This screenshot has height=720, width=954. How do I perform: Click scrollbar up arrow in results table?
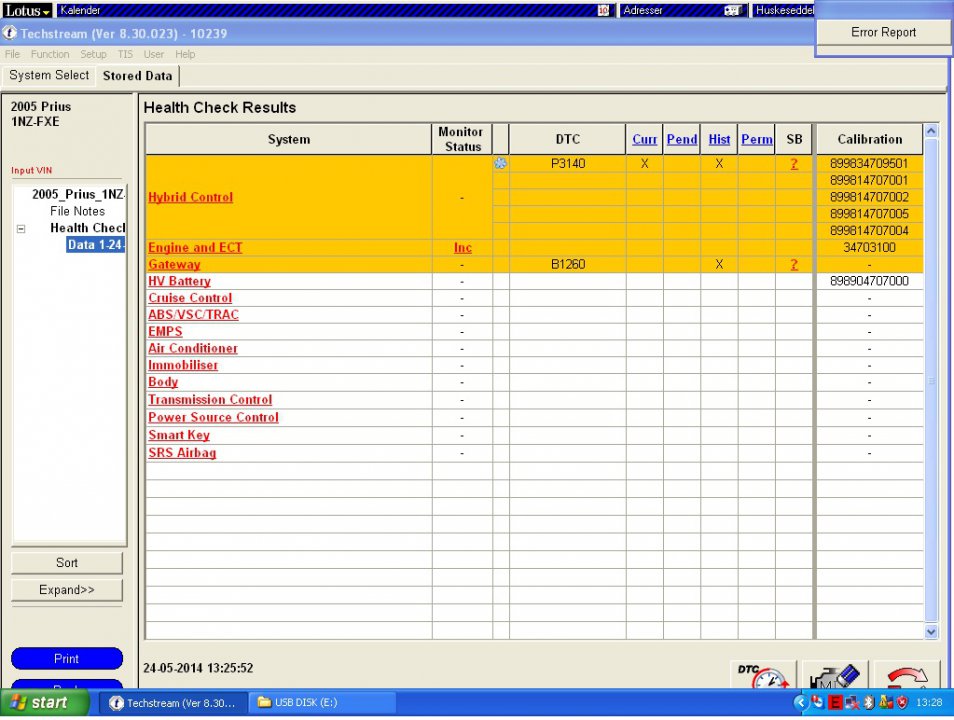coord(931,131)
